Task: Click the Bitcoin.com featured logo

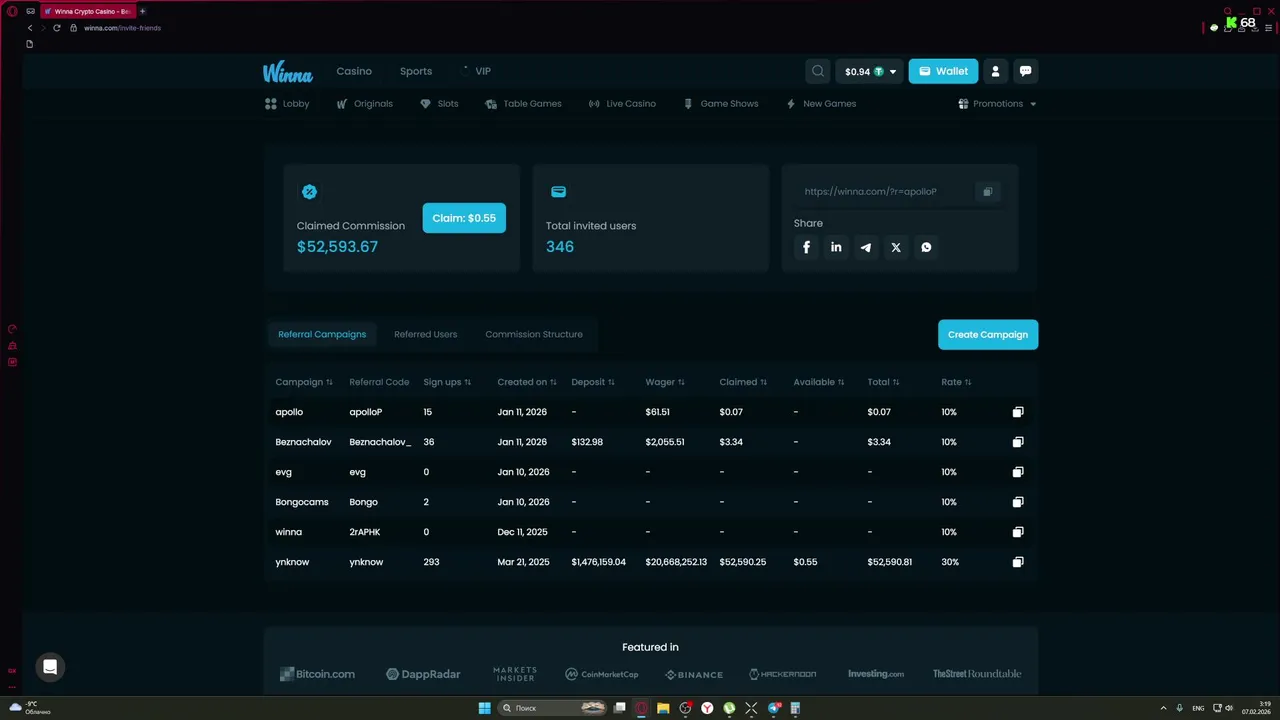Action: click(317, 674)
